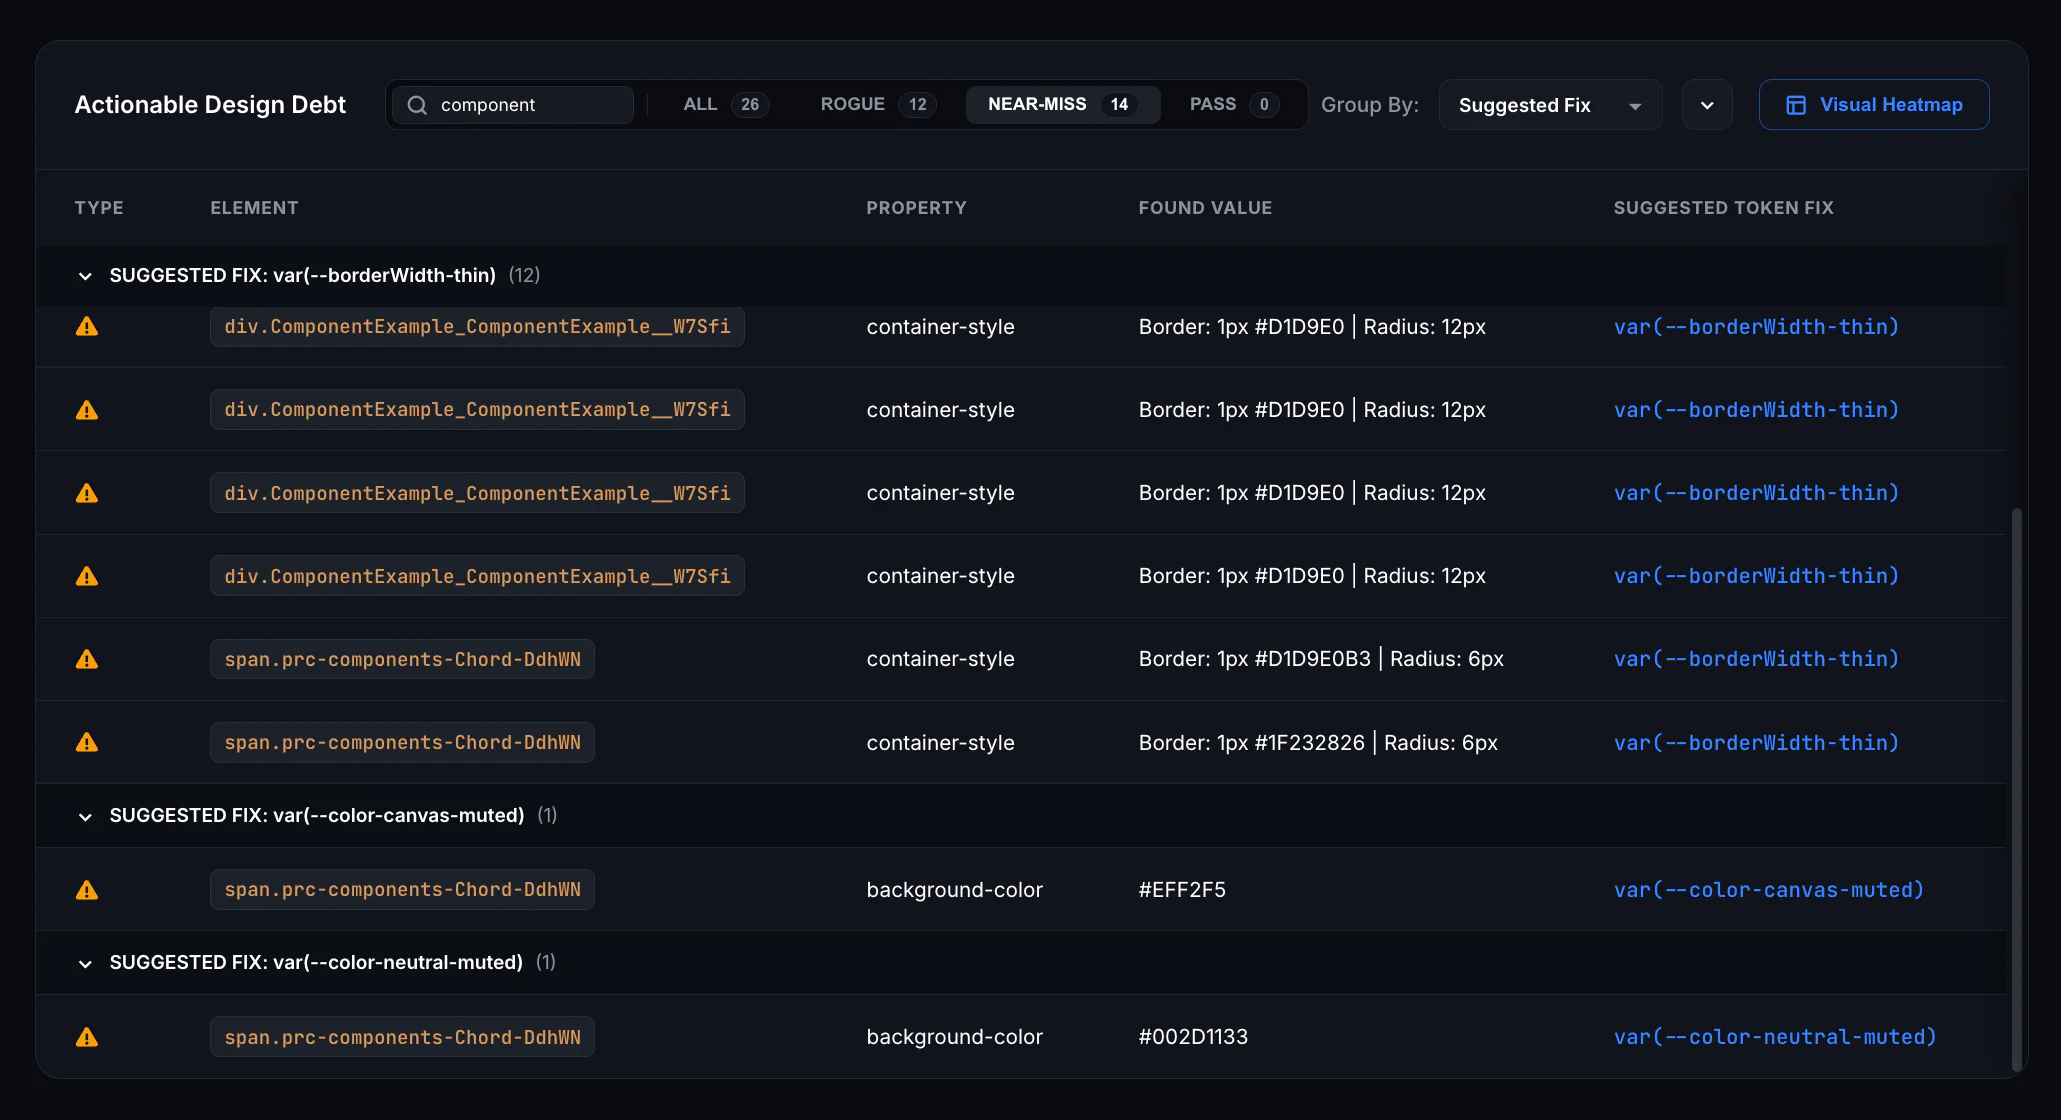This screenshot has width=2061, height=1120.
Task: Collapse the color-neutral-muted suggested fix group
Action: tap(85, 963)
